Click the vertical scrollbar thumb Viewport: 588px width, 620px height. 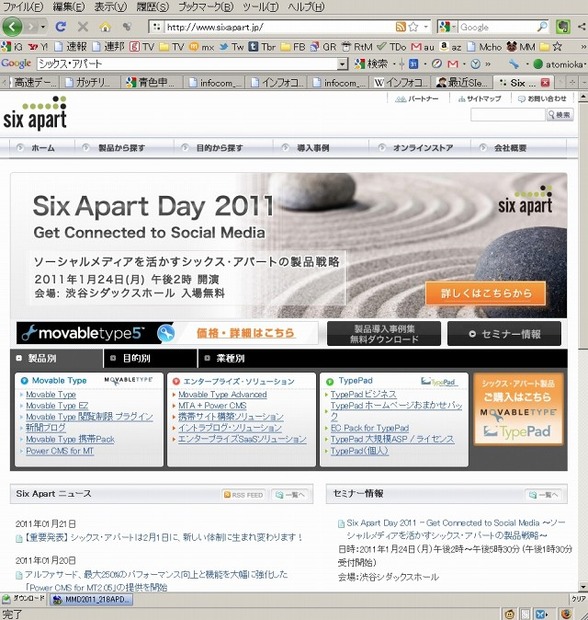coord(583,227)
